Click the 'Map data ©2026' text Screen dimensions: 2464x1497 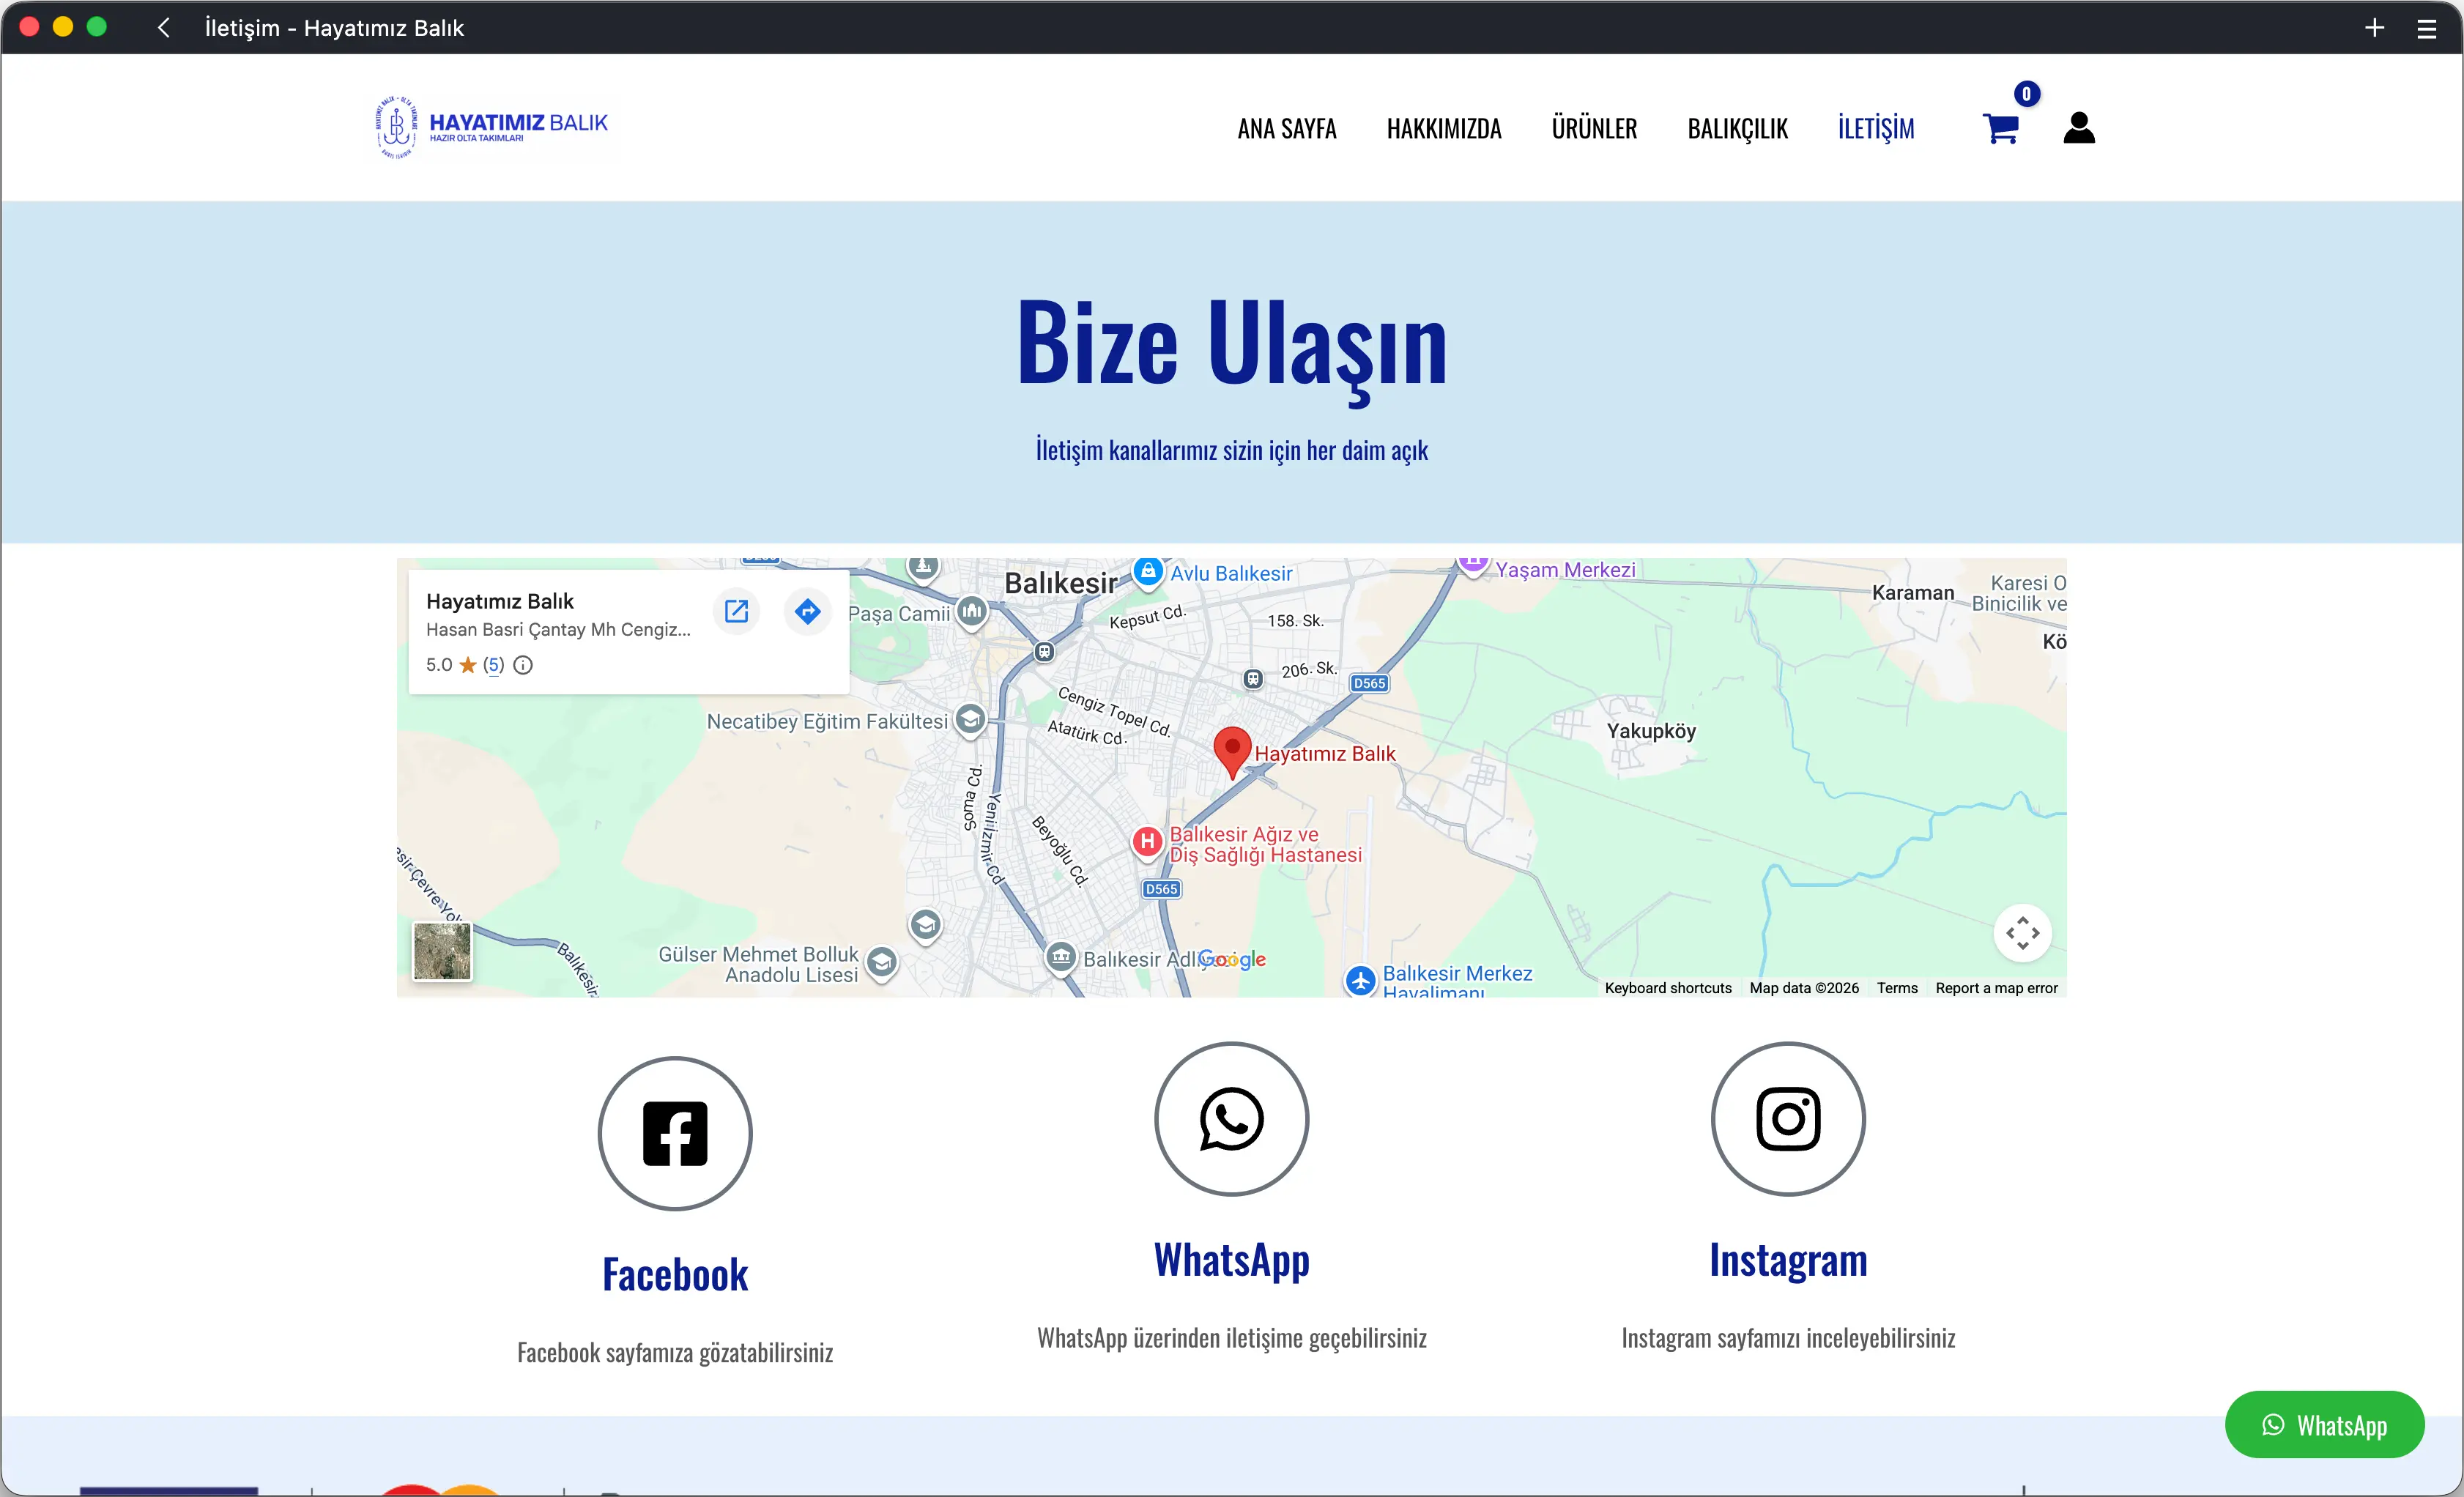pyautogui.click(x=1804, y=988)
